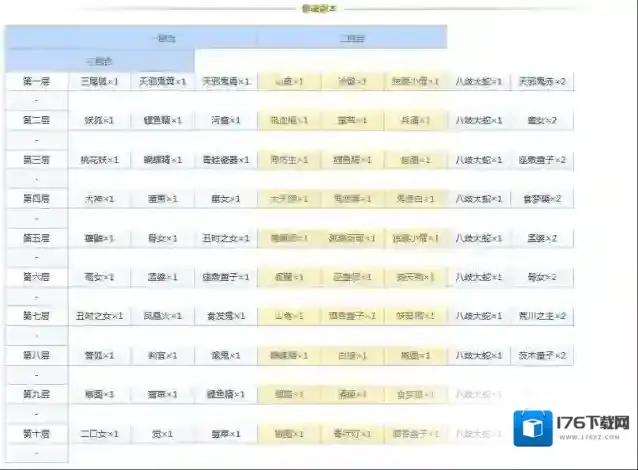Select the 白狼×1 cell
638x470 pixels.
[x=352, y=355]
